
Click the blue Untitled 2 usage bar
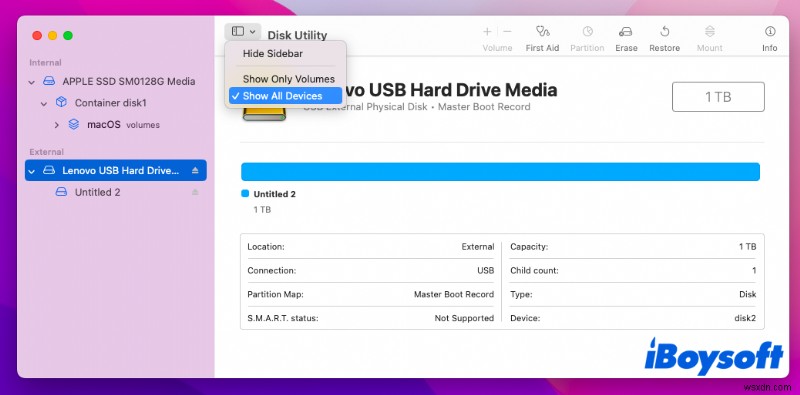pos(500,172)
